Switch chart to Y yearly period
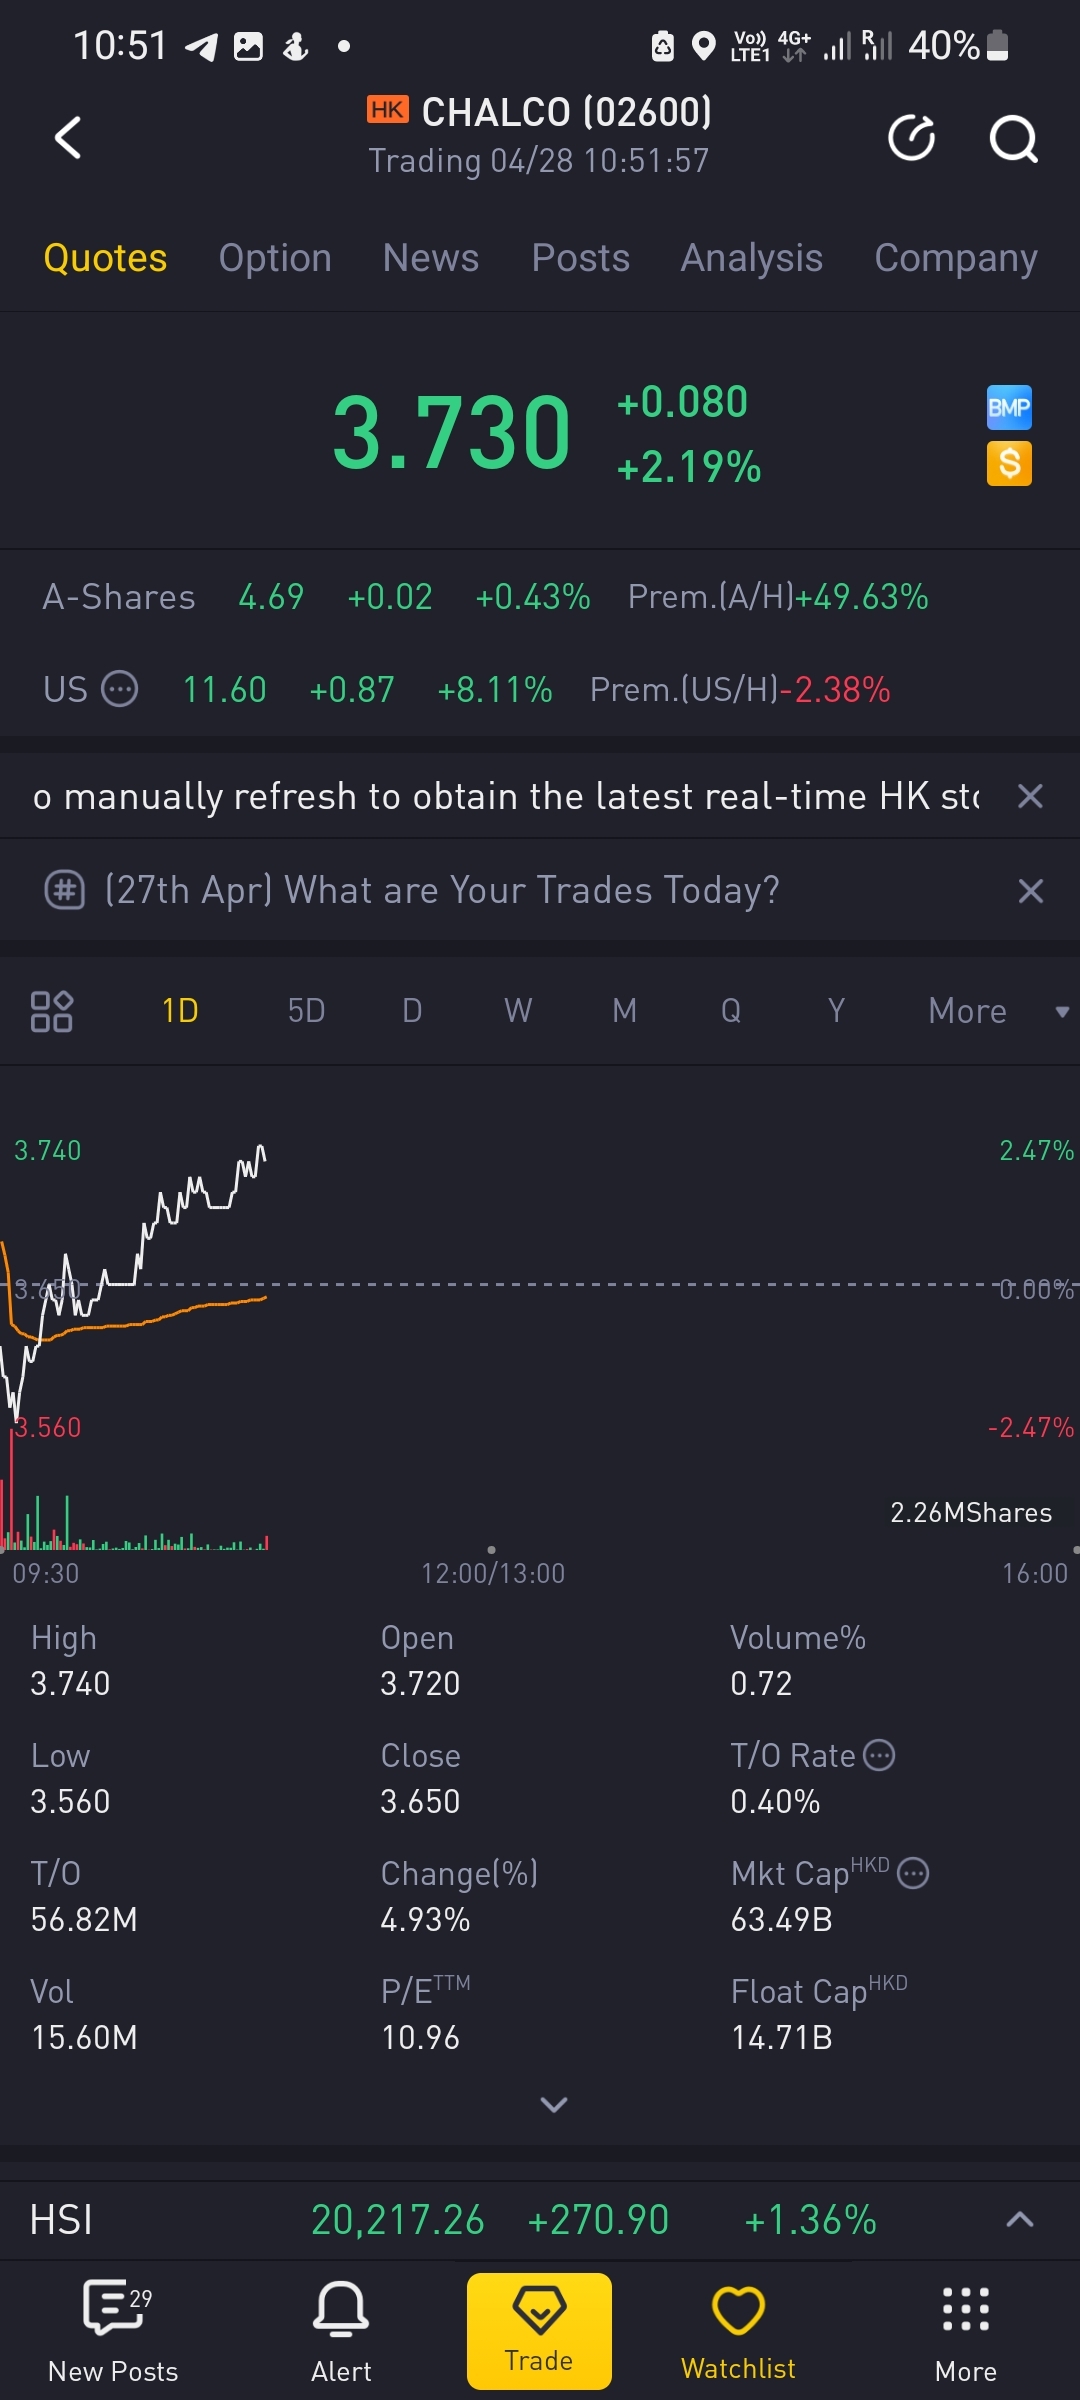This screenshot has width=1080, height=2400. (x=836, y=1011)
